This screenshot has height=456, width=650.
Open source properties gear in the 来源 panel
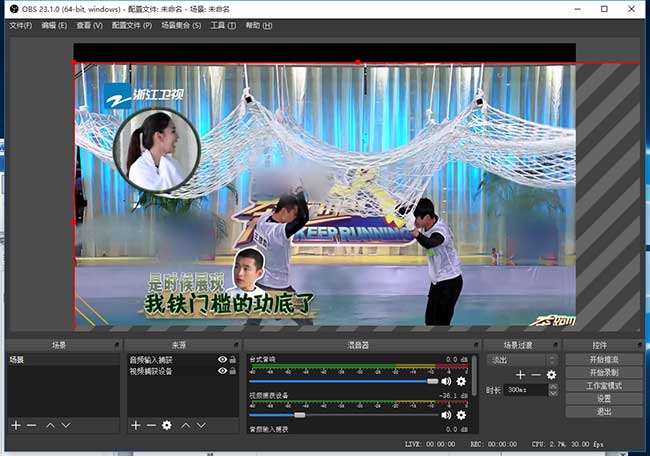pyautogui.click(x=167, y=426)
